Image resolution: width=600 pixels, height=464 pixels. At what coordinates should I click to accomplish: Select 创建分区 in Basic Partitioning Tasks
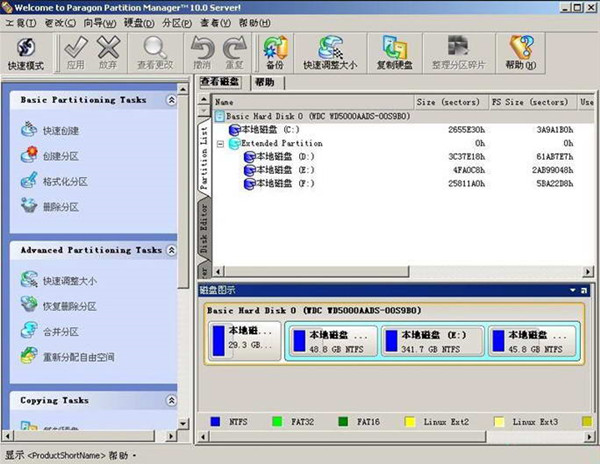point(60,156)
